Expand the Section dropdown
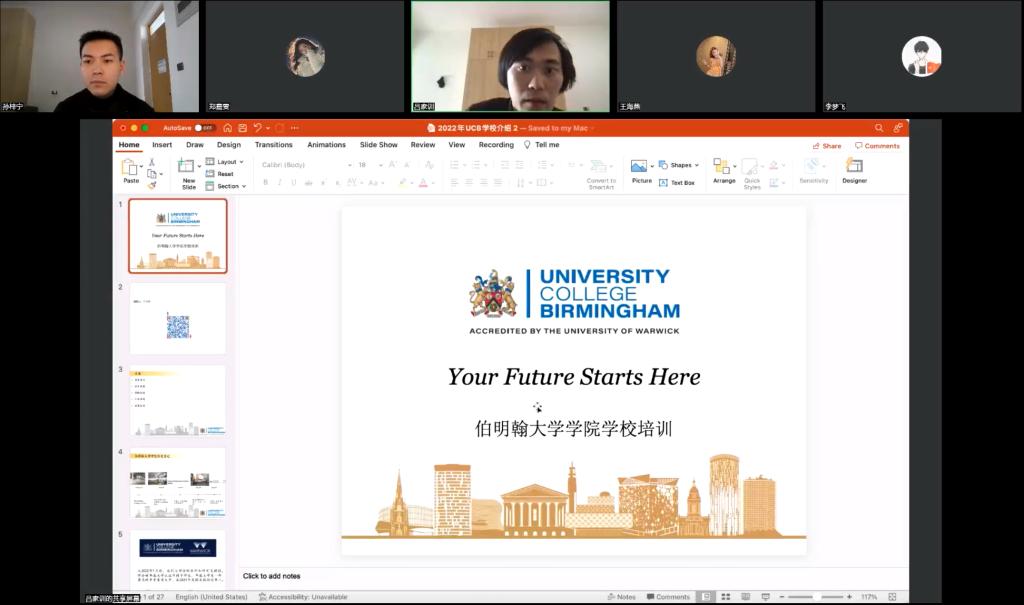 tap(226, 186)
